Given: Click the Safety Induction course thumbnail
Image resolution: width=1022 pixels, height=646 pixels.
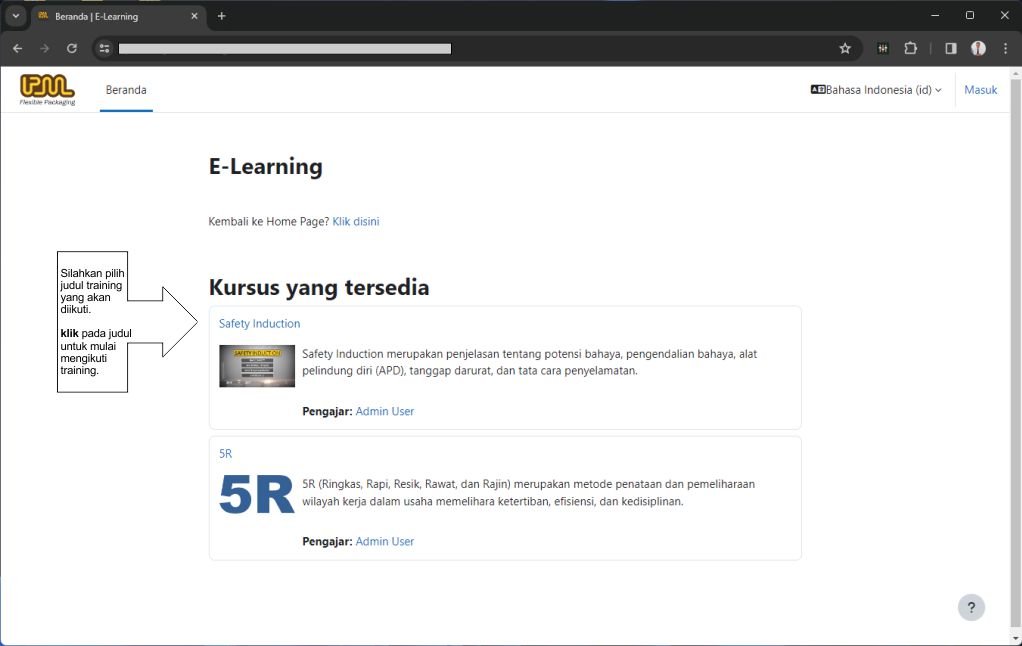Looking at the screenshot, I should pyautogui.click(x=257, y=366).
